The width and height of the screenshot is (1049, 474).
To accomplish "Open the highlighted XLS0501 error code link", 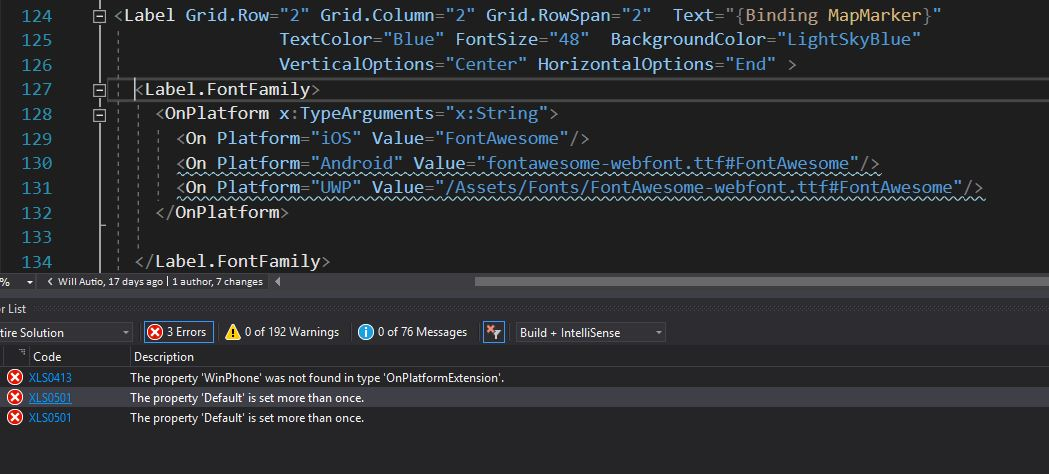I will click(50, 398).
